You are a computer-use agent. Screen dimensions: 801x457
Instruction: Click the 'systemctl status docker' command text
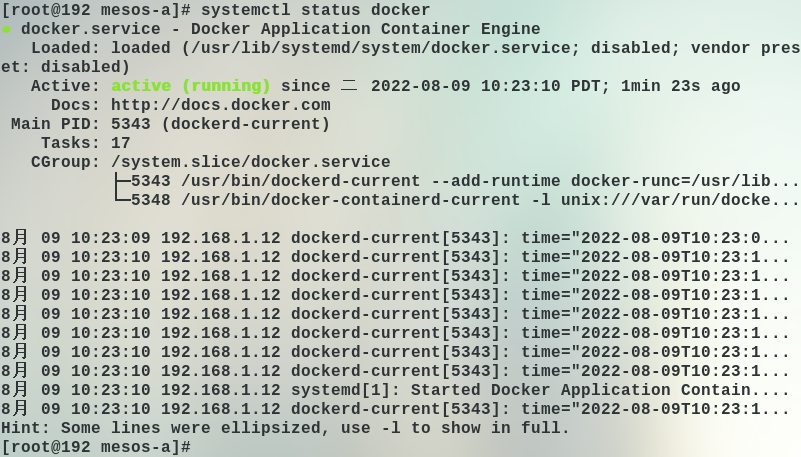click(x=316, y=10)
